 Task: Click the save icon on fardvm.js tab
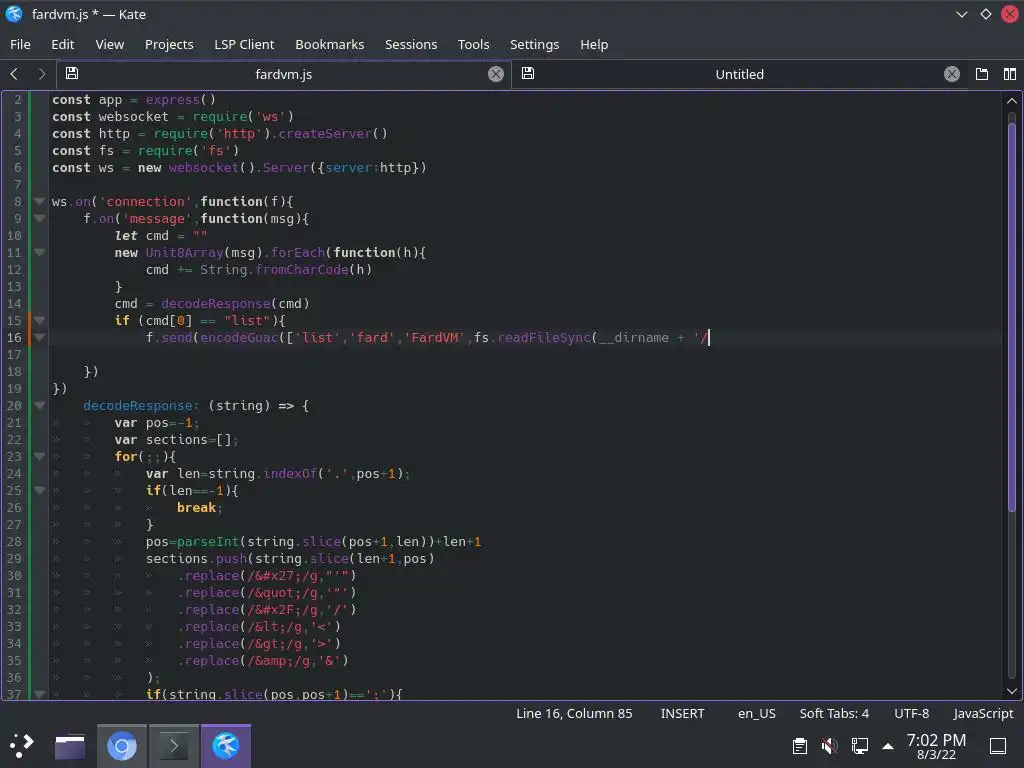click(72, 74)
